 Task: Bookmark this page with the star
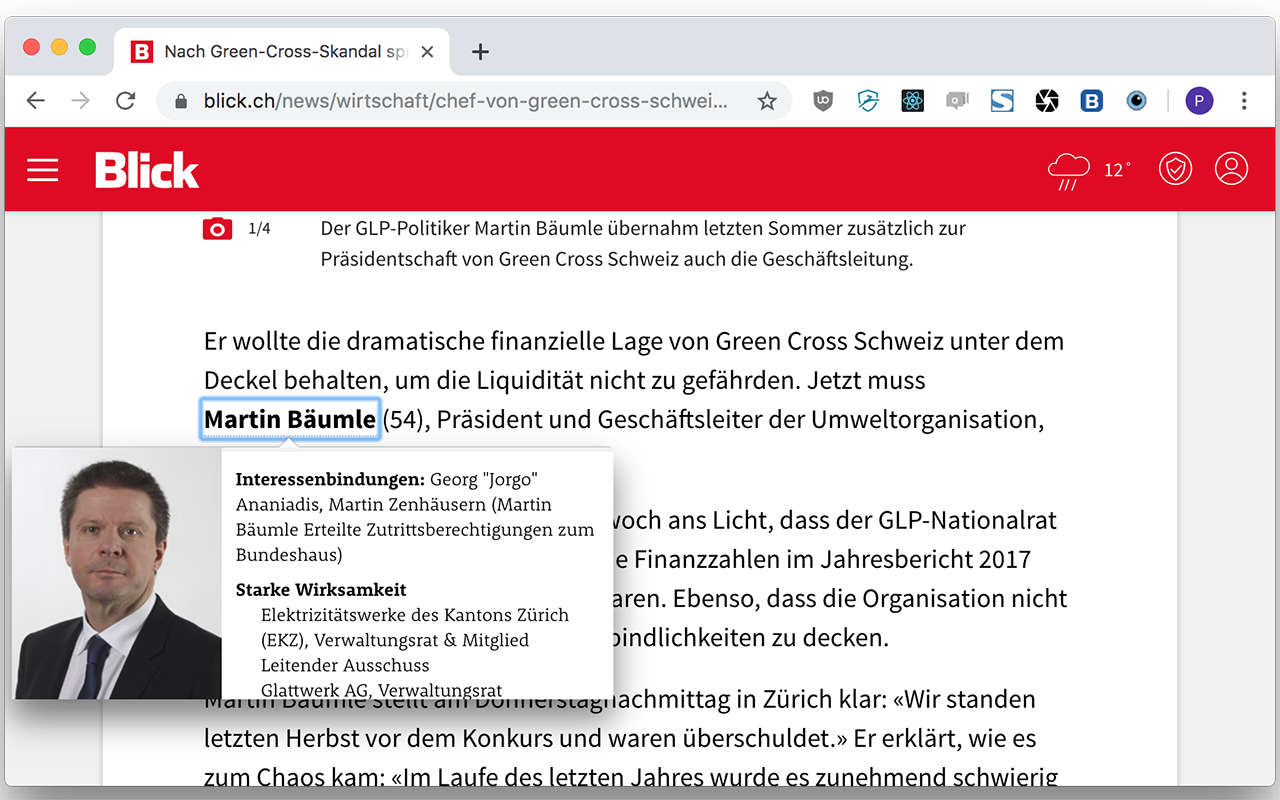pyautogui.click(x=767, y=100)
